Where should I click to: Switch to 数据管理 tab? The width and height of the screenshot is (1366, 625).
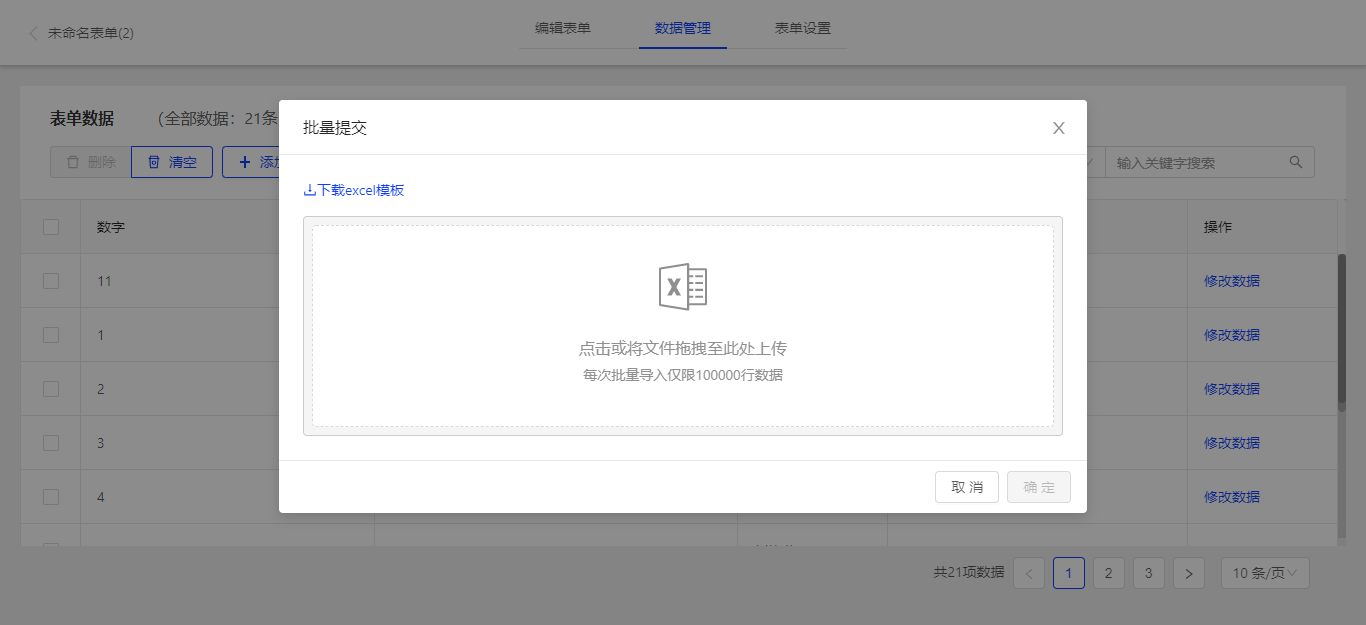[x=683, y=28]
